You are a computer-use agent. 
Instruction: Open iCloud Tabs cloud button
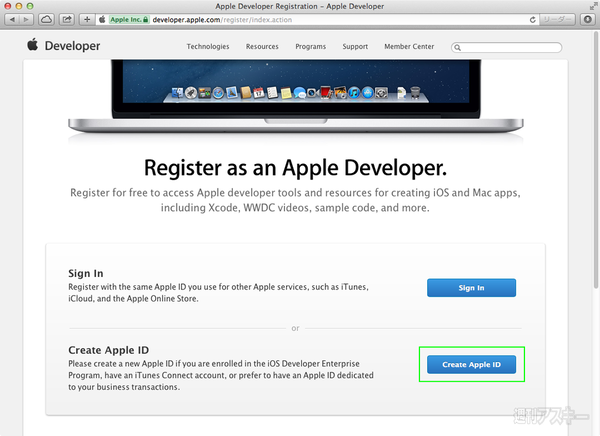point(46,19)
